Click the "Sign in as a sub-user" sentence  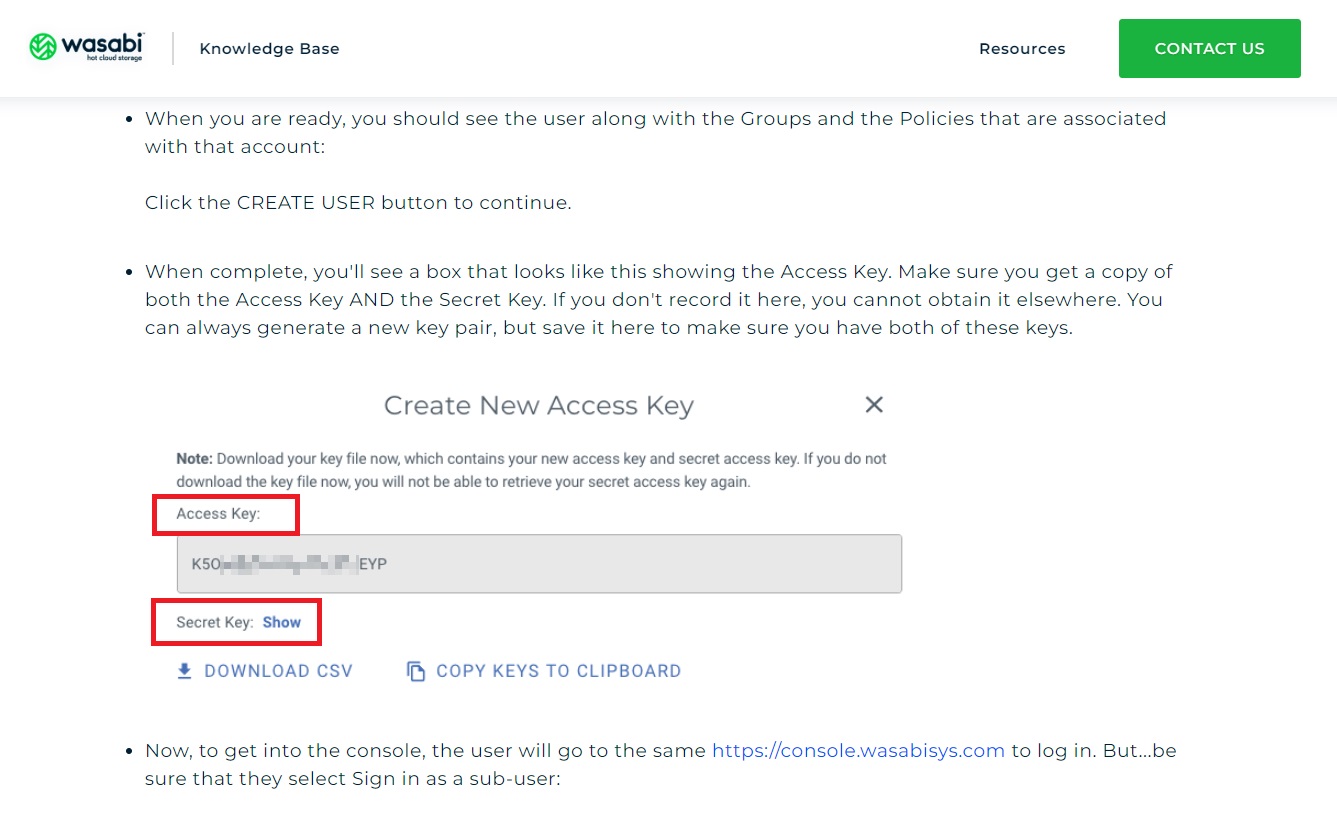(352, 778)
